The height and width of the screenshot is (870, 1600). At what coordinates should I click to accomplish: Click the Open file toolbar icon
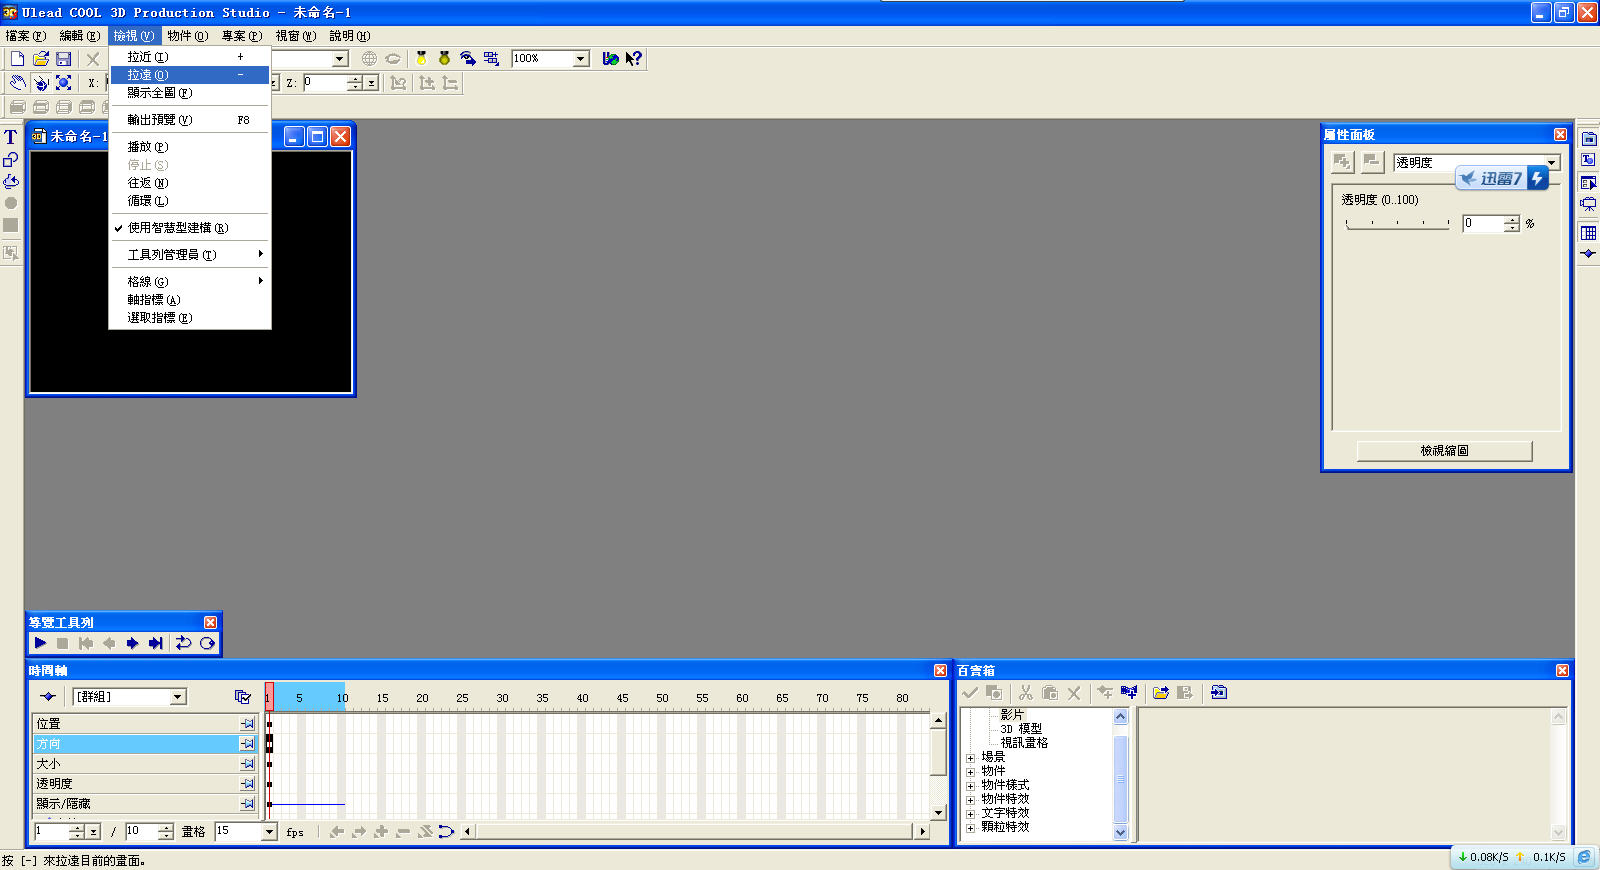41,59
